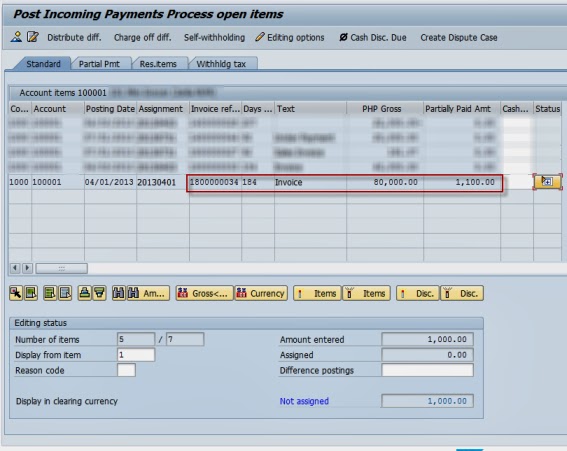Switch to the Partial Pmt tab
This screenshot has width=567, height=451.
click(99, 64)
